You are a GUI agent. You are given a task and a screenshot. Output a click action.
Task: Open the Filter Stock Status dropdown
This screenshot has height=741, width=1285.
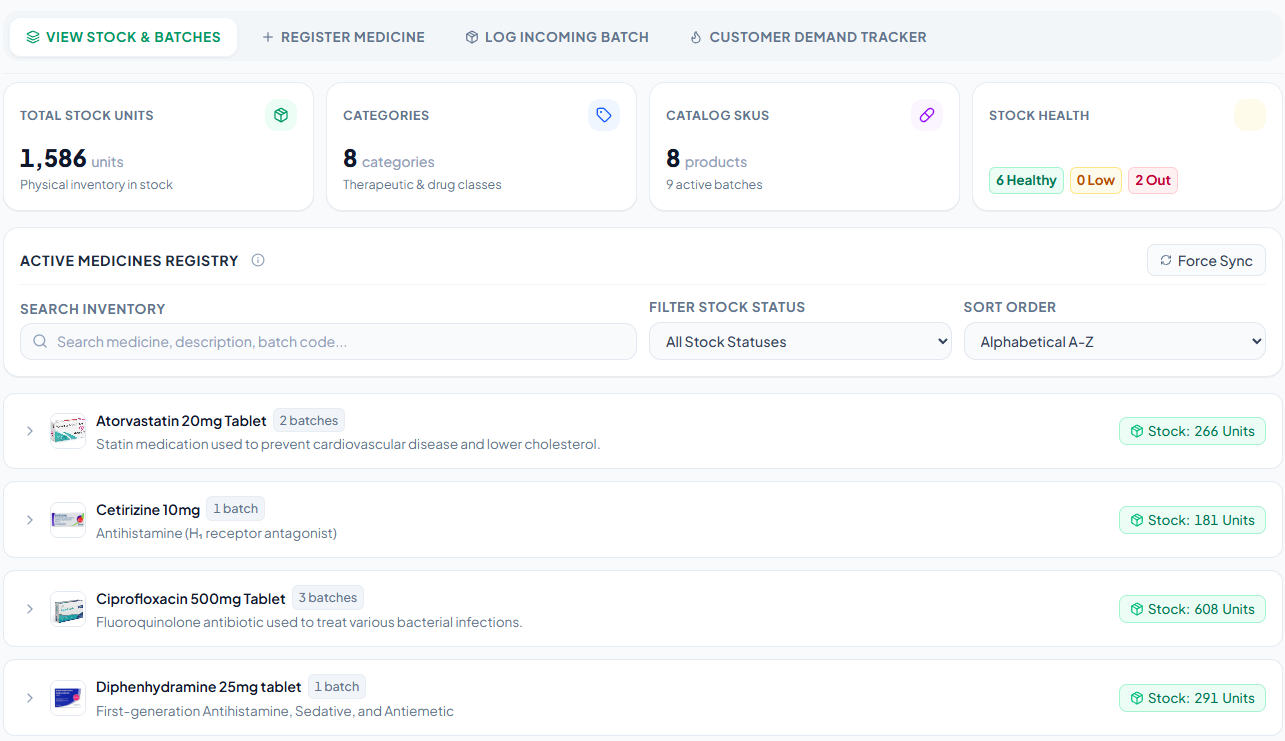(x=800, y=342)
